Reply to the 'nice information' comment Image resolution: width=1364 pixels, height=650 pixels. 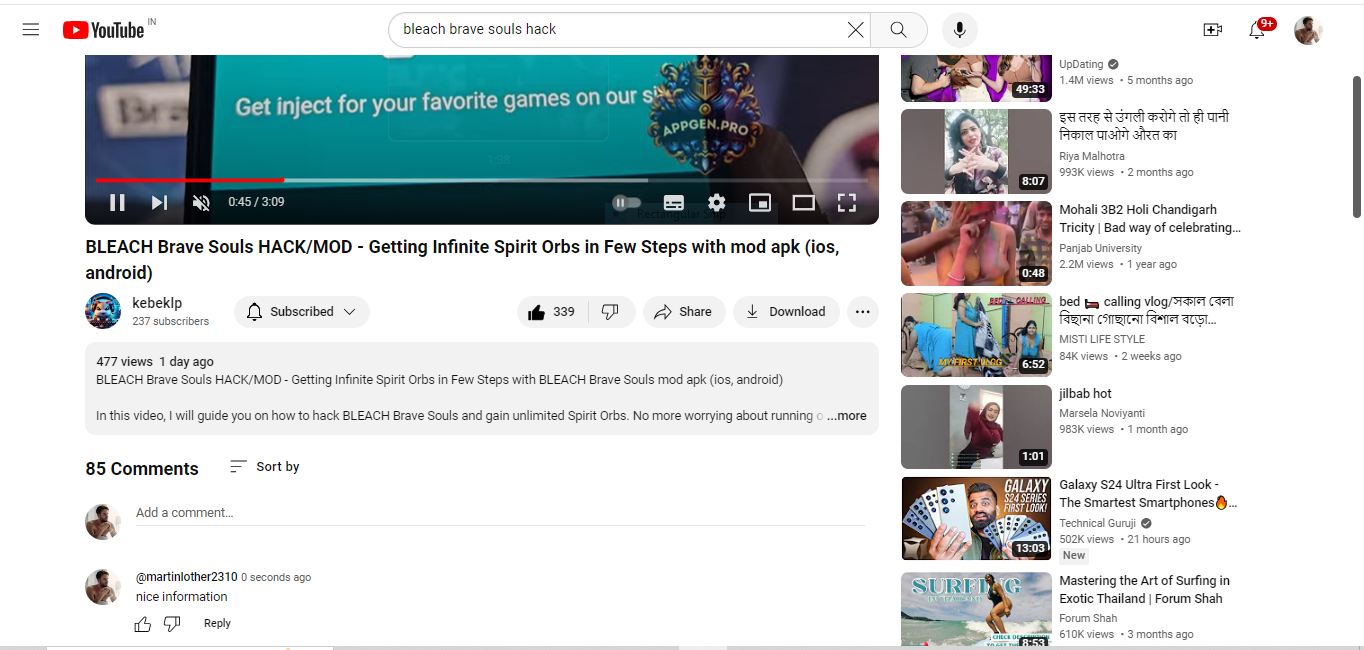point(217,623)
